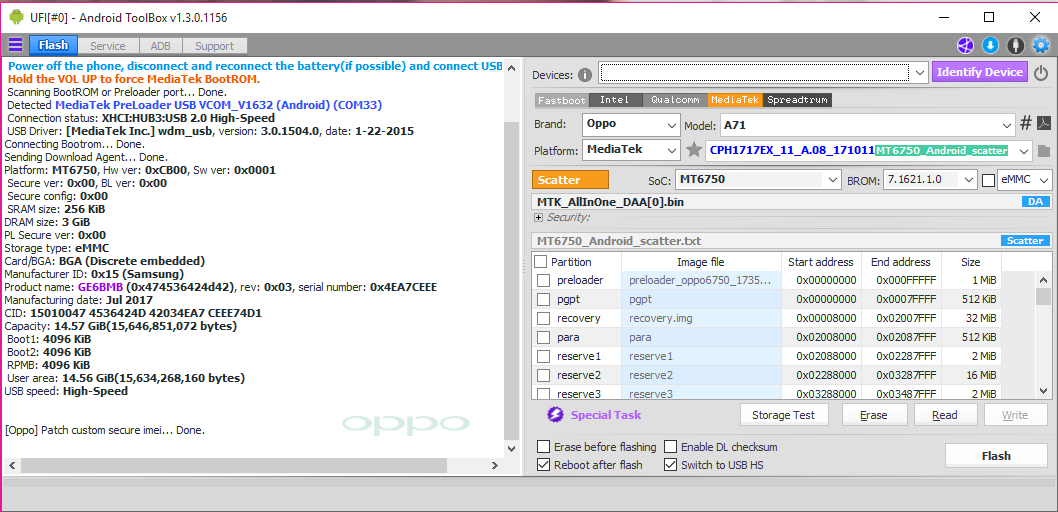
Task: Check the para partition
Action: (544, 337)
